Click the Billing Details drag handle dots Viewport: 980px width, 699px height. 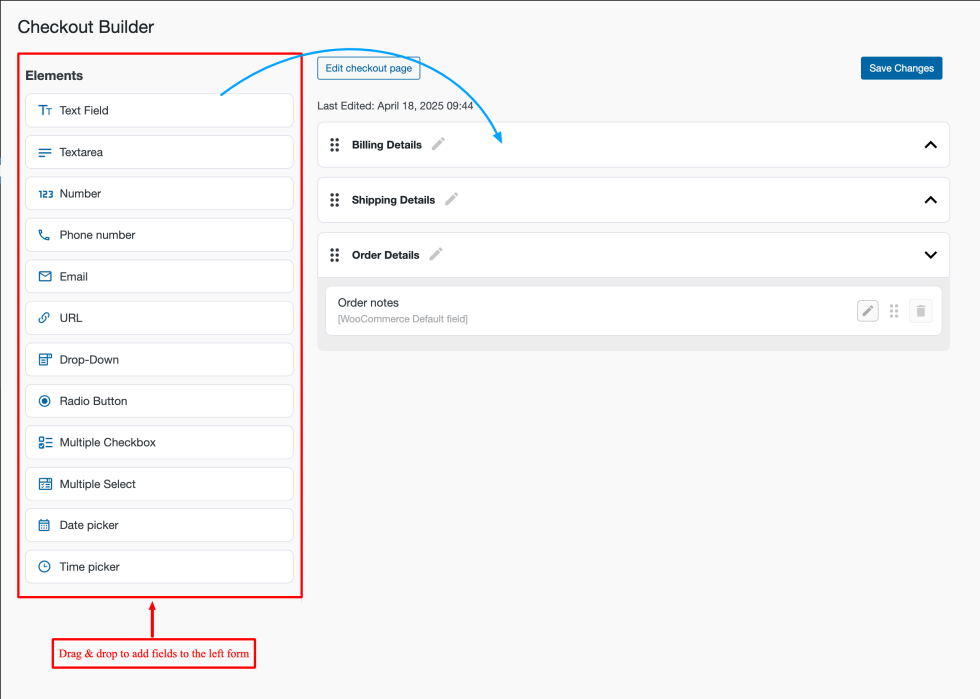(335, 145)
